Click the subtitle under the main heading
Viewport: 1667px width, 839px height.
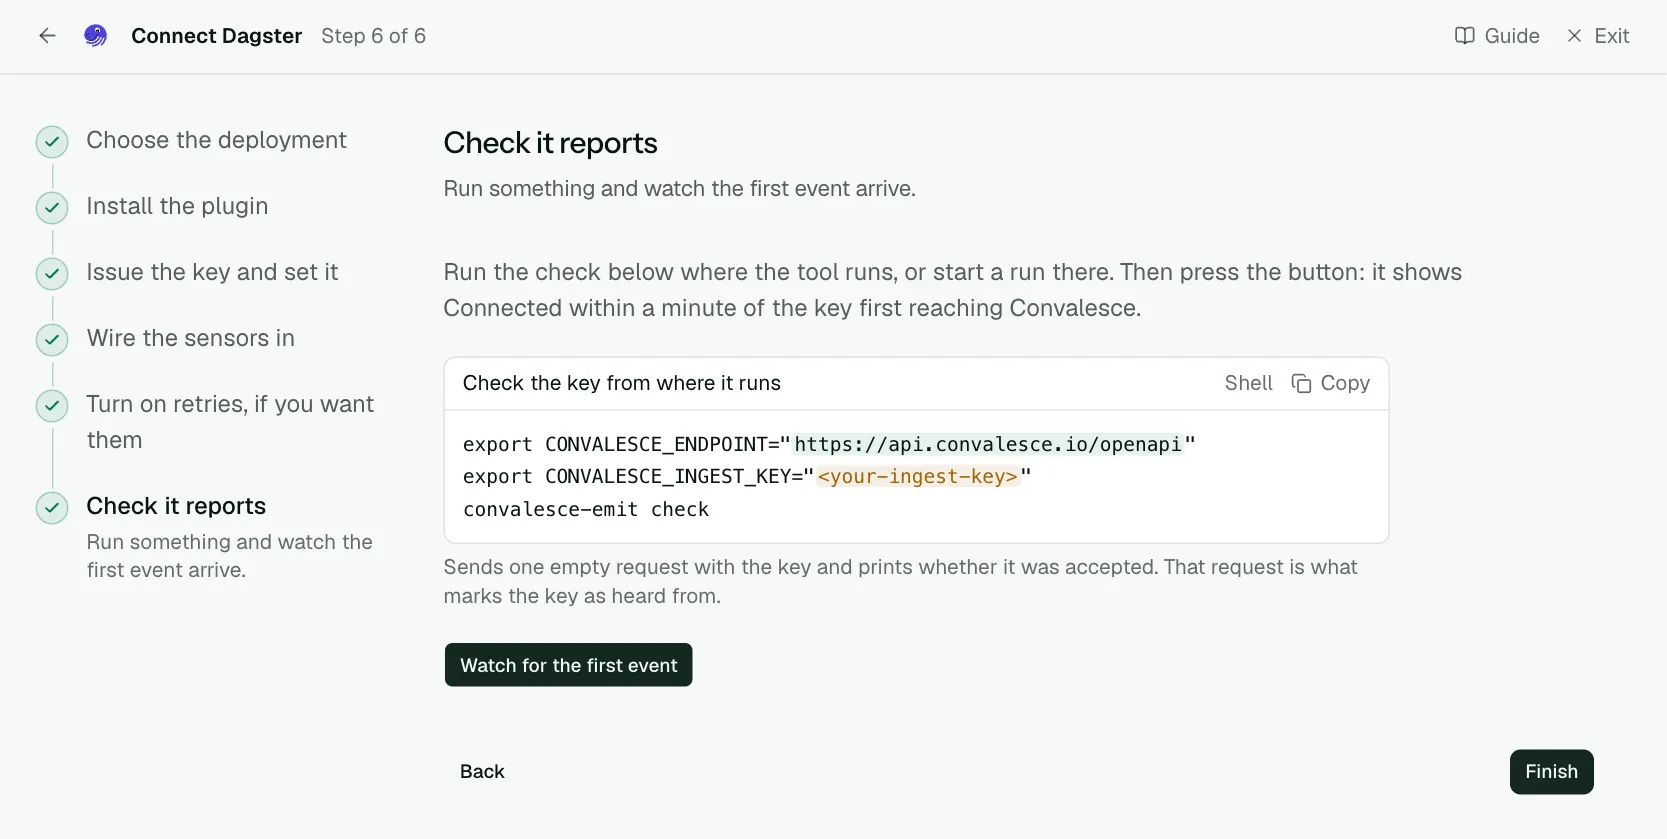click(679, 188)
